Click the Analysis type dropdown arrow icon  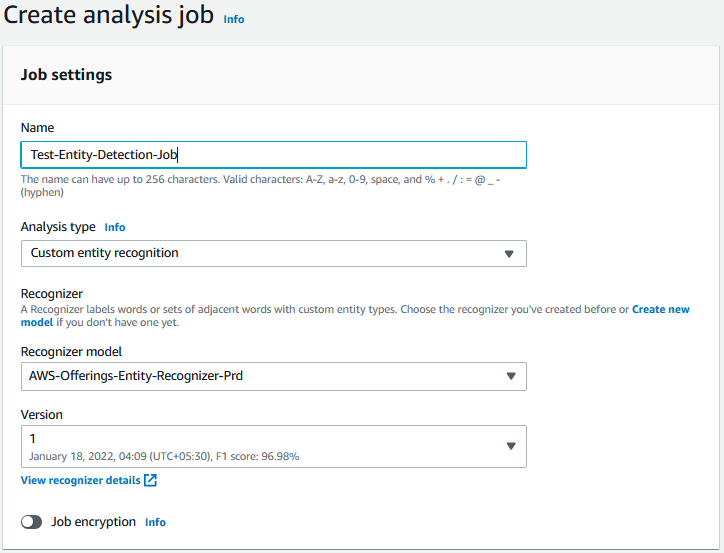pos(509,254)
